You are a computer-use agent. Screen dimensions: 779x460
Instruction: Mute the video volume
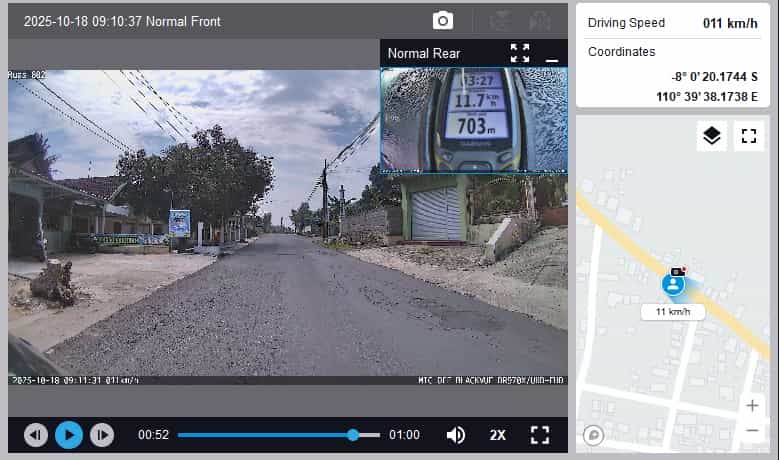[456, 435]
